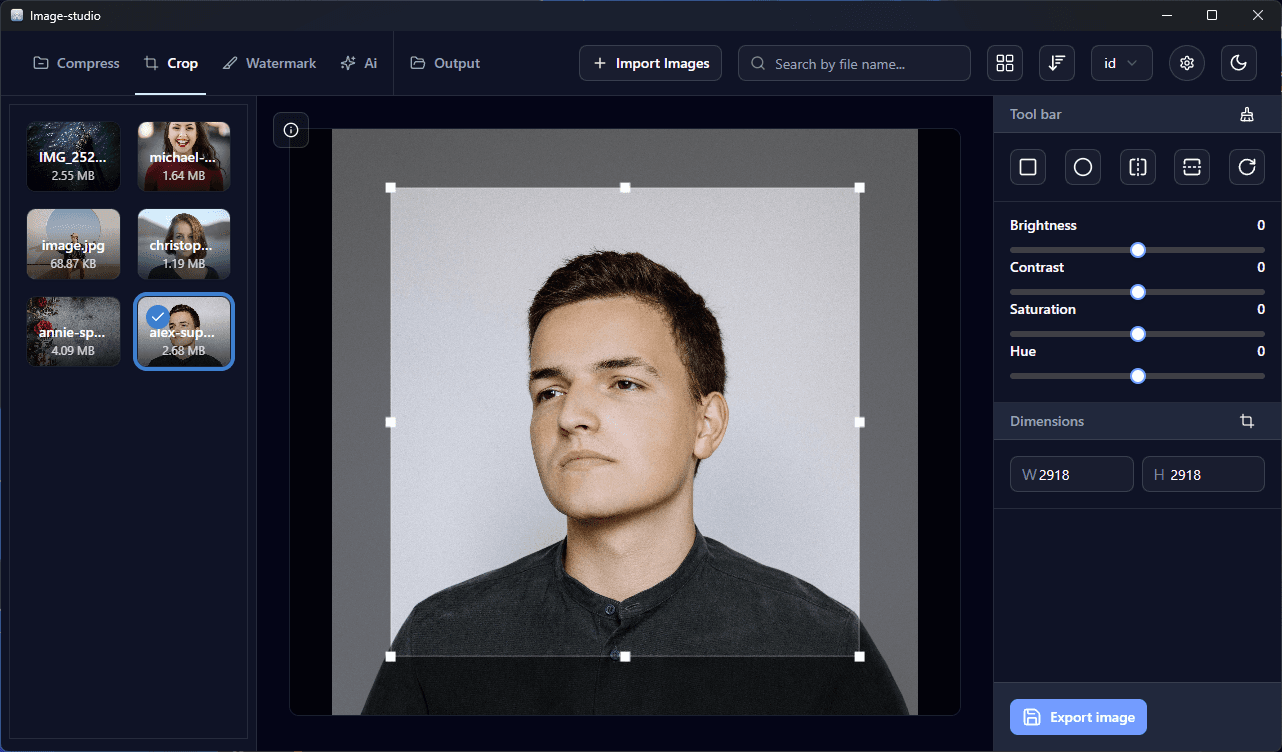1282x752 pixels.
Task: Open the settings gear
Action: point(1187,63)
